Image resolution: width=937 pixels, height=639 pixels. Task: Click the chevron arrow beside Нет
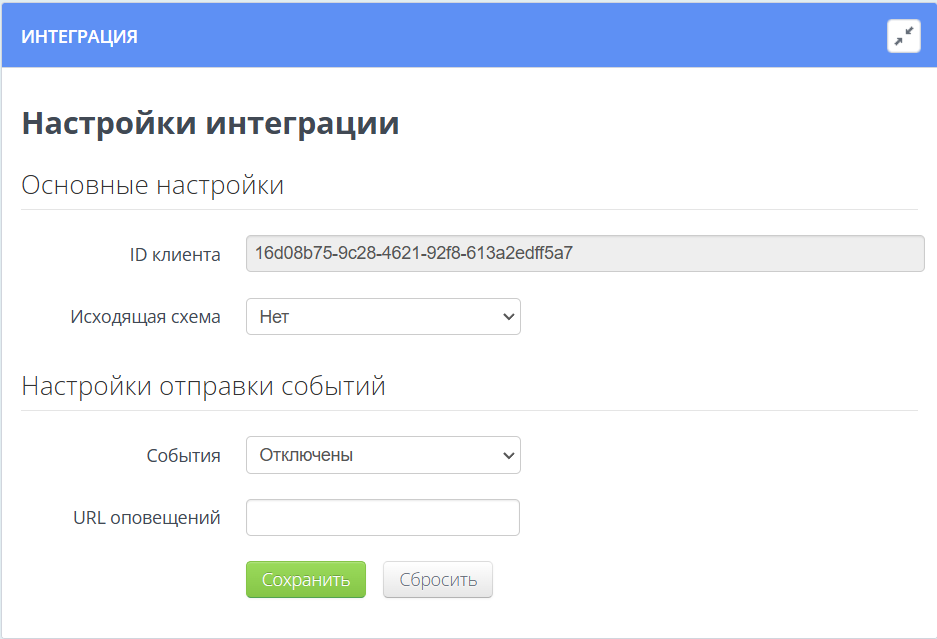point(509,317)
